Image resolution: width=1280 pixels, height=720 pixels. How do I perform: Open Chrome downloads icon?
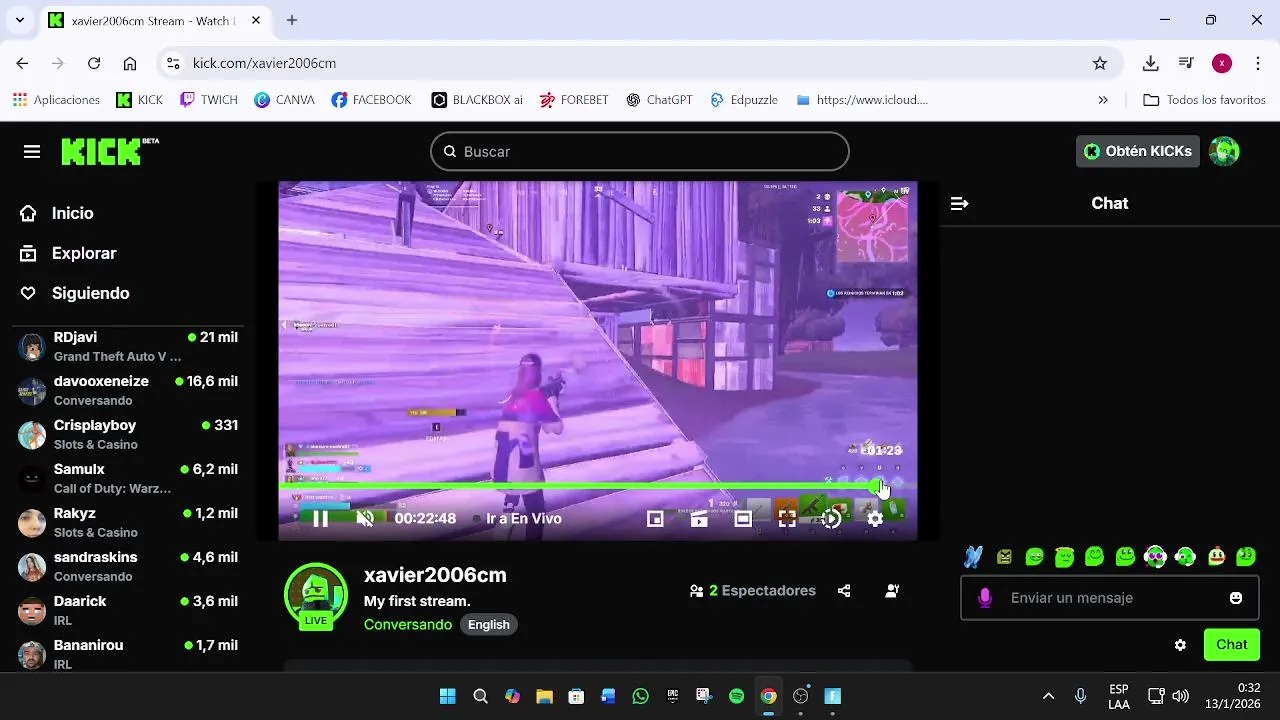click(1151, 63)
